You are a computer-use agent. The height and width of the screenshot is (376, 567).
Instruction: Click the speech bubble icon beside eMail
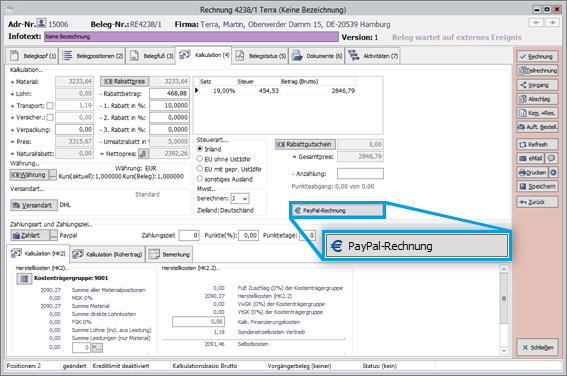coord(551,158)
